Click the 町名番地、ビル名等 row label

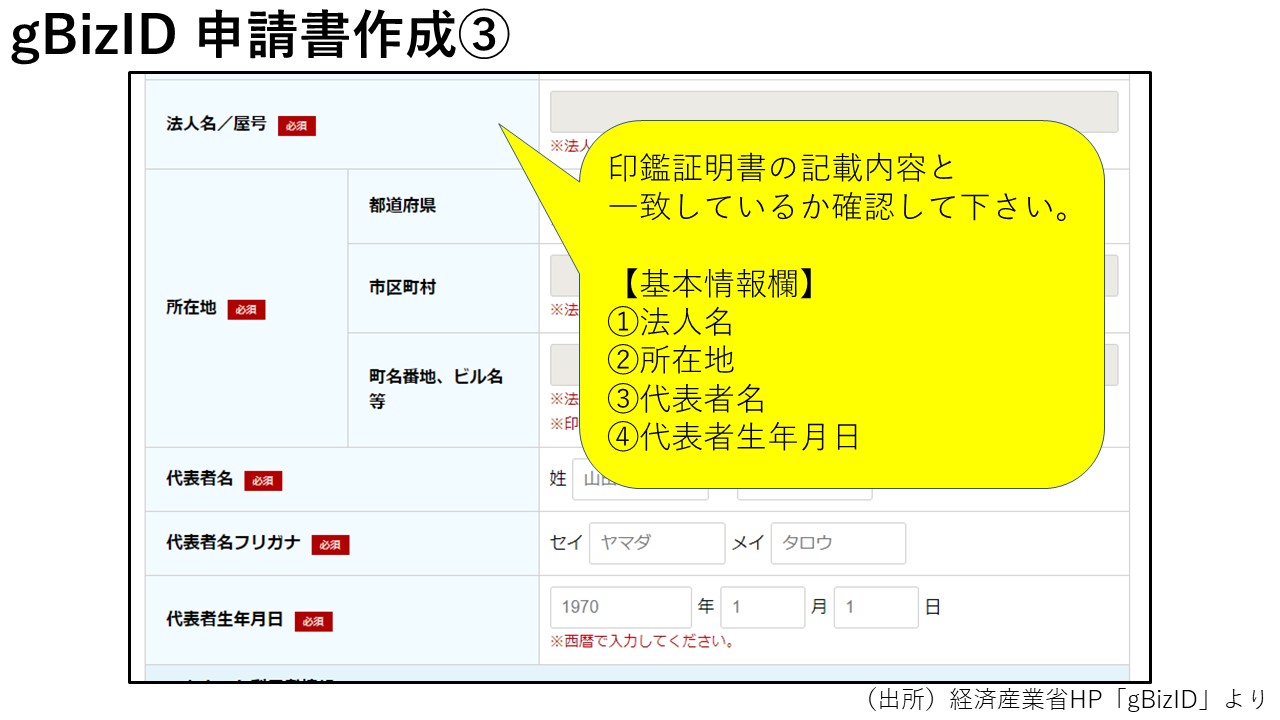coord(435,389)
